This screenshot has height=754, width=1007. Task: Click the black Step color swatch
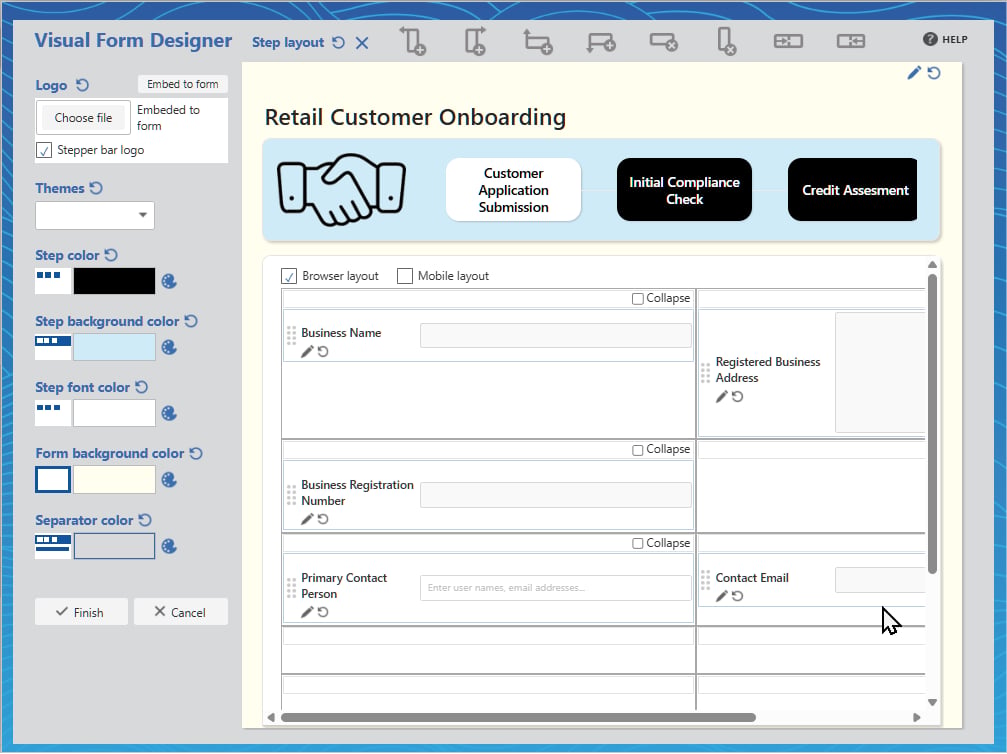pyautogui.click(x=114, y=281)
